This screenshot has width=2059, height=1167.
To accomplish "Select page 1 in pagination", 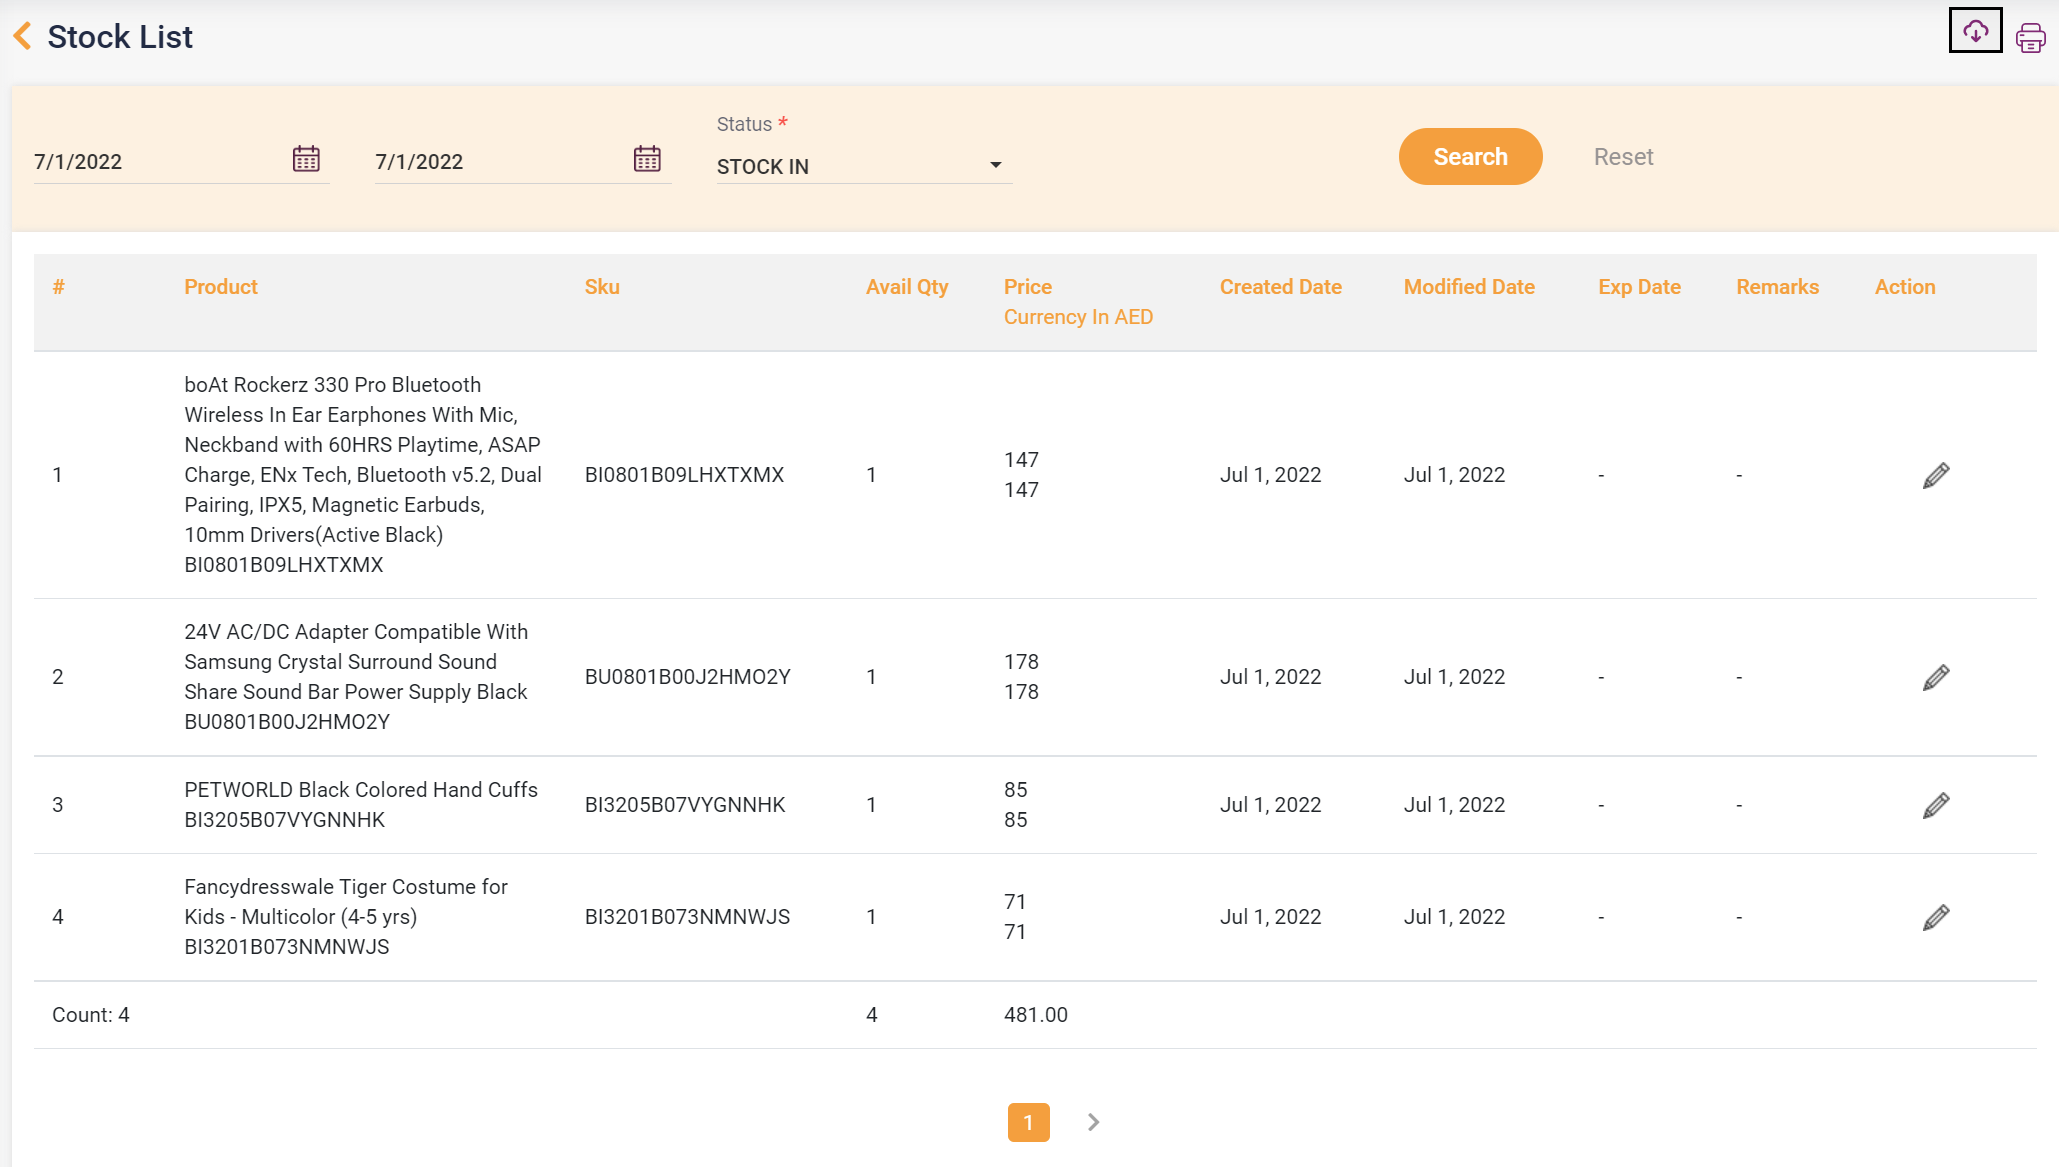I will [x=1028, y=1122].
